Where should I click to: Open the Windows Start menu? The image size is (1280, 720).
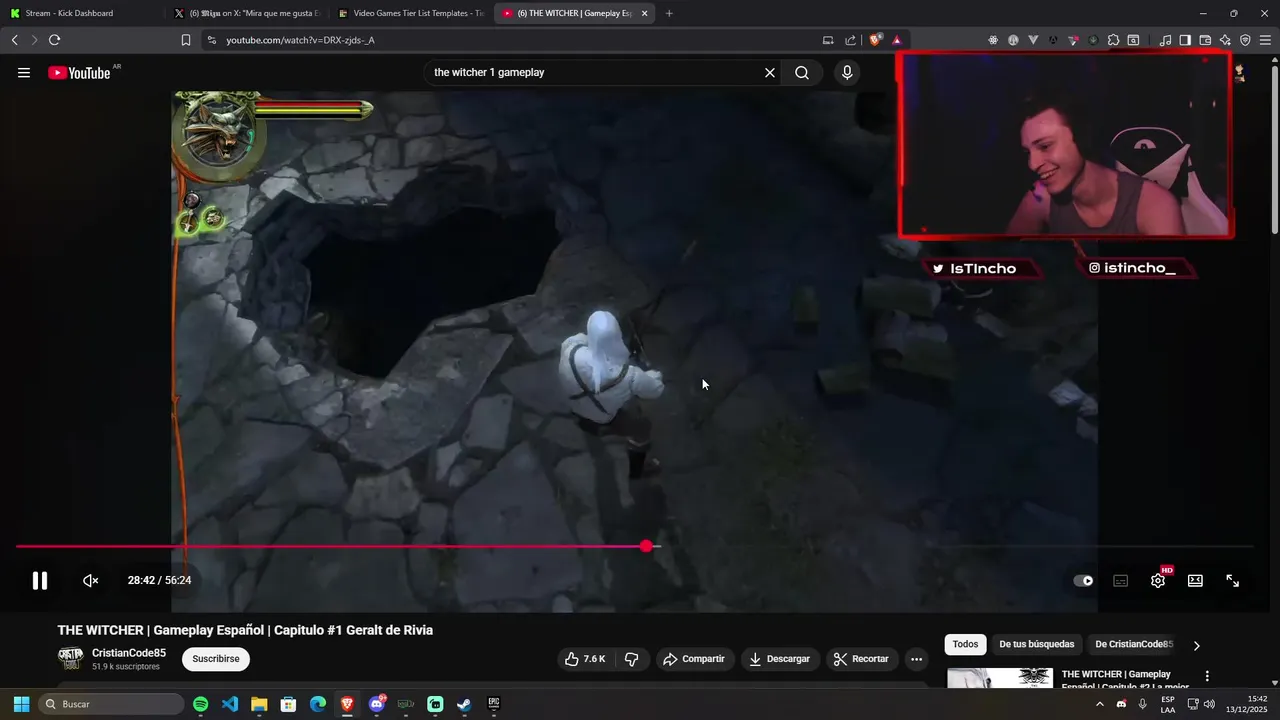click(21, 704)
